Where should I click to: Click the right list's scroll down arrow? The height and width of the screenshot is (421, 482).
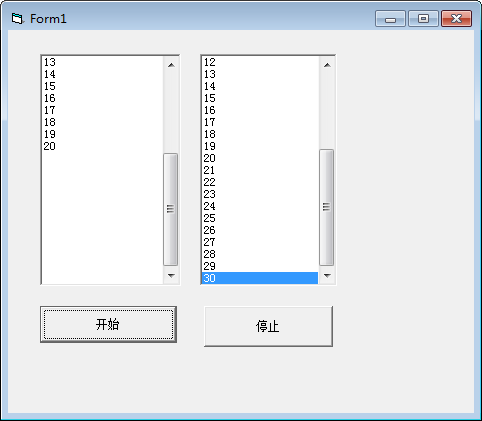click(x=327, y=275)
